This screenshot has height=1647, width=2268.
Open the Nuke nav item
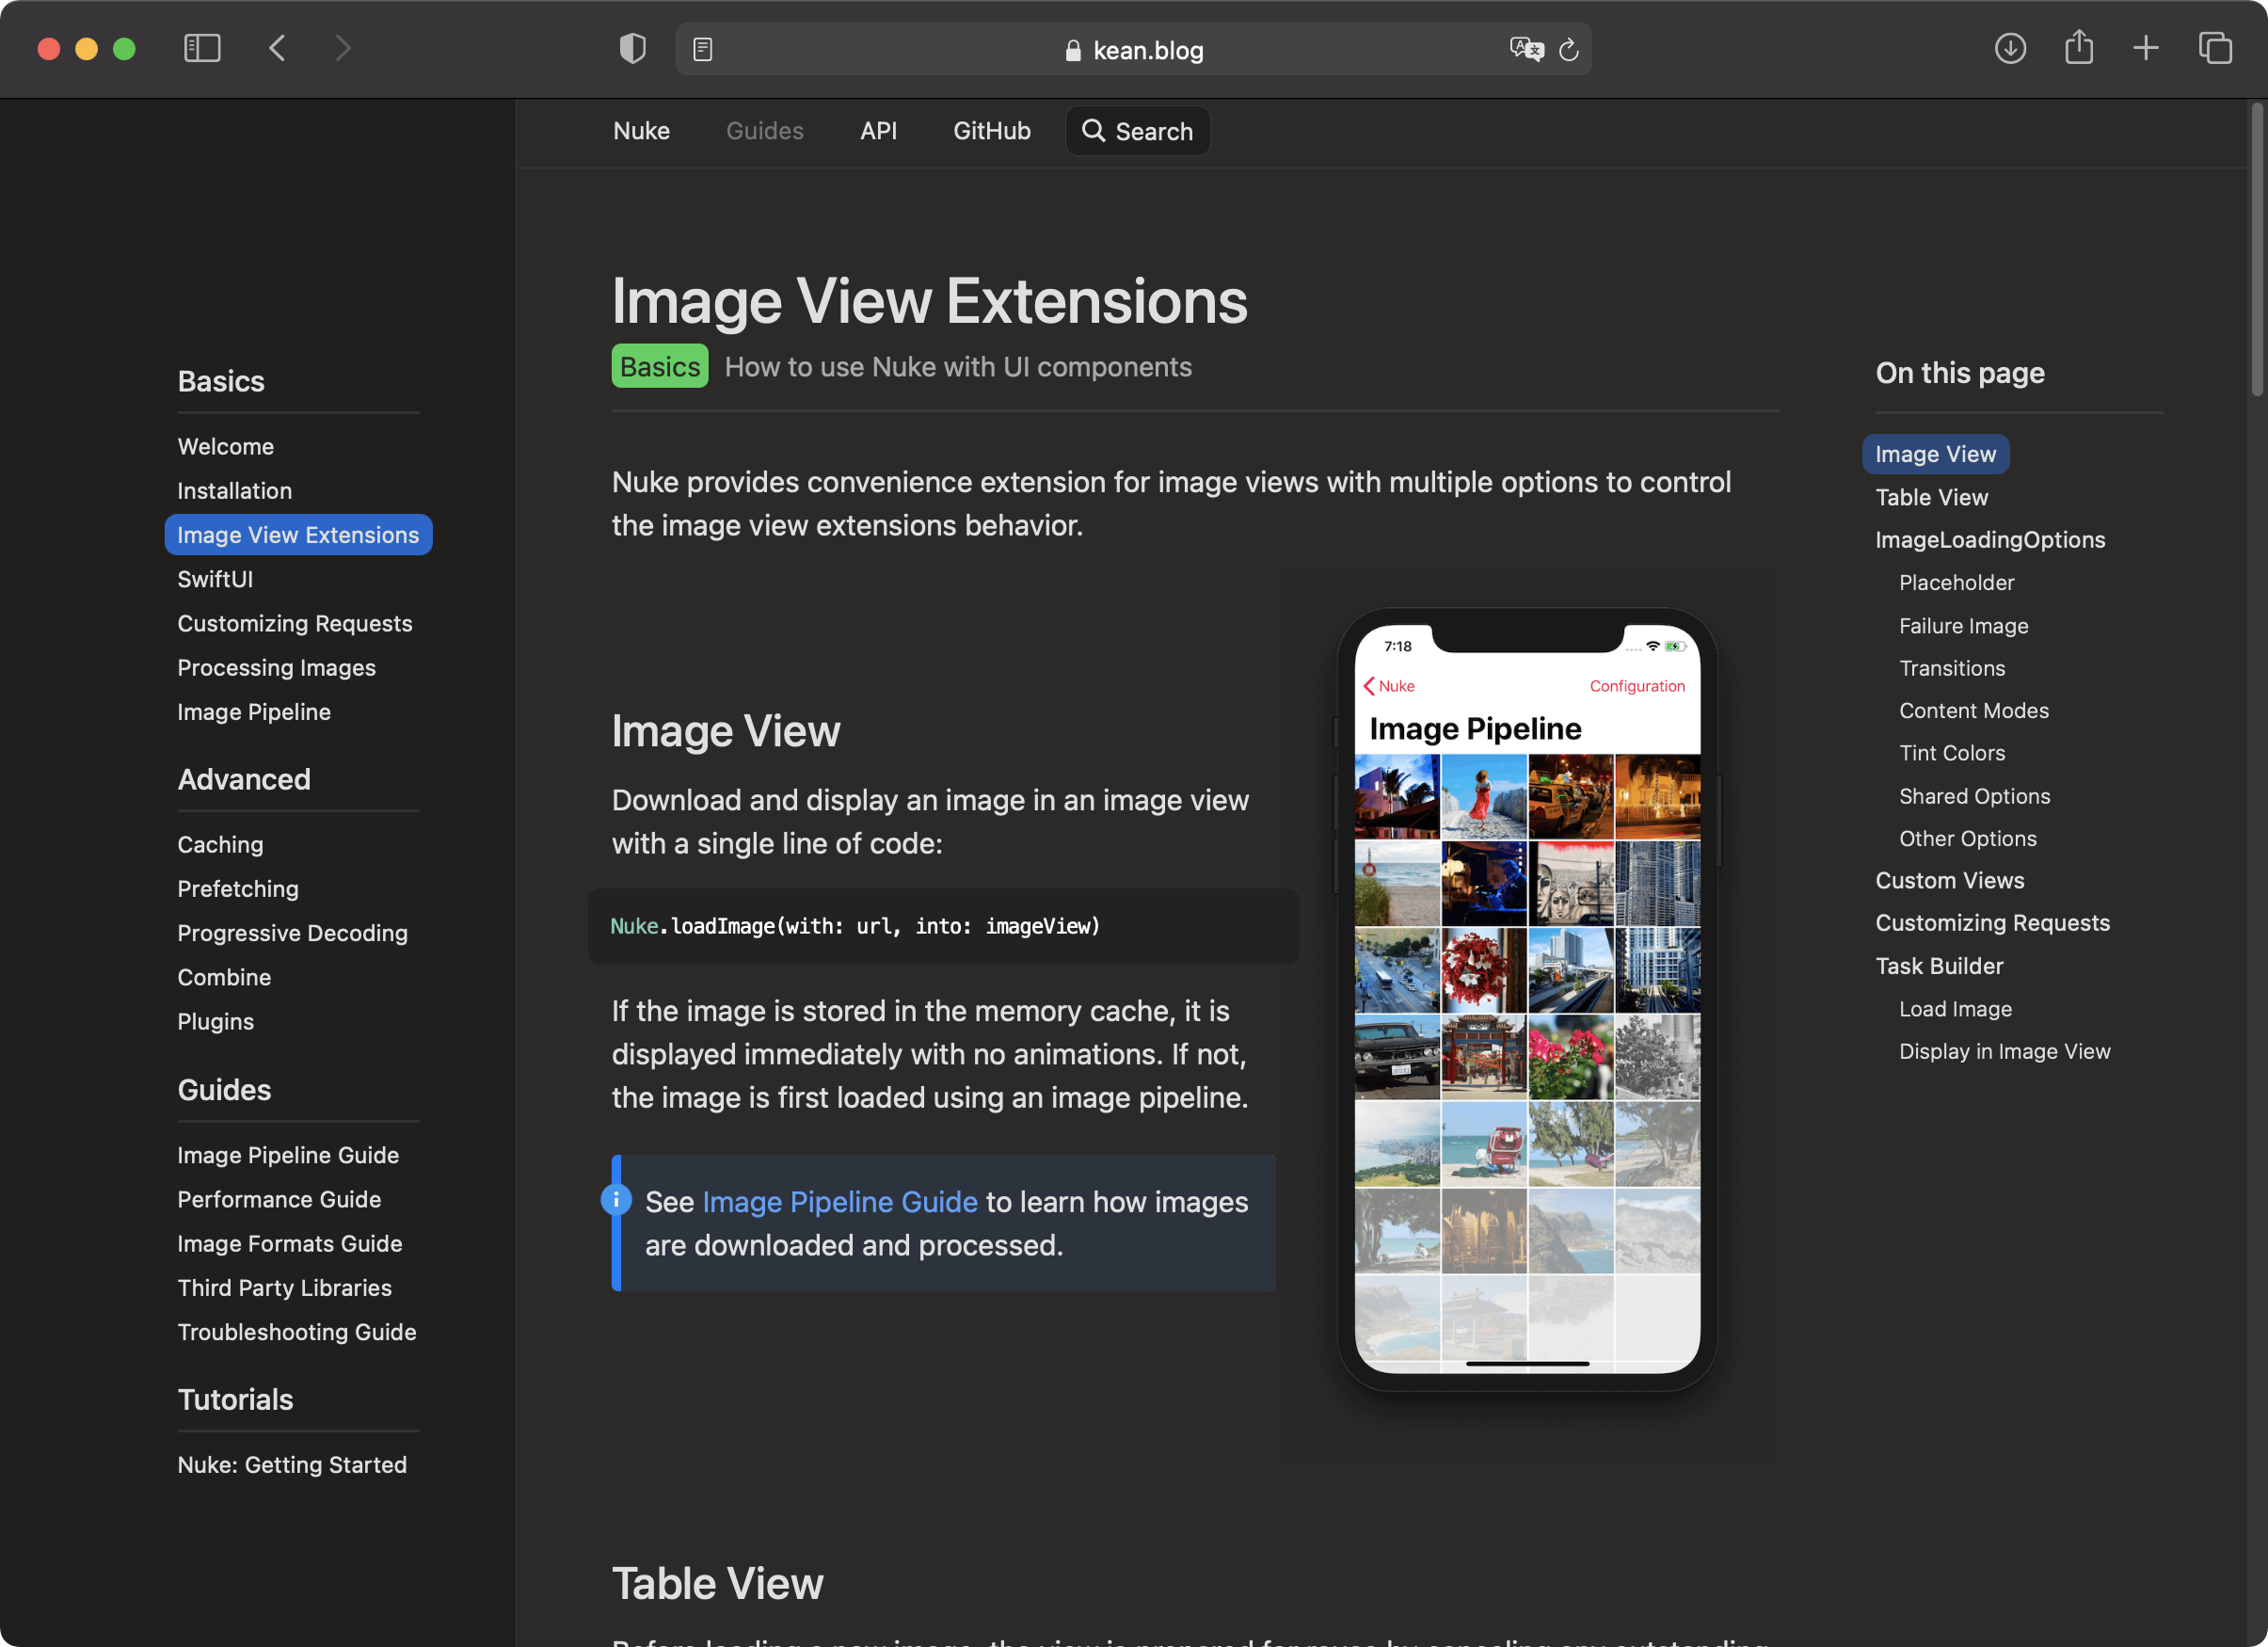point(642,131)
